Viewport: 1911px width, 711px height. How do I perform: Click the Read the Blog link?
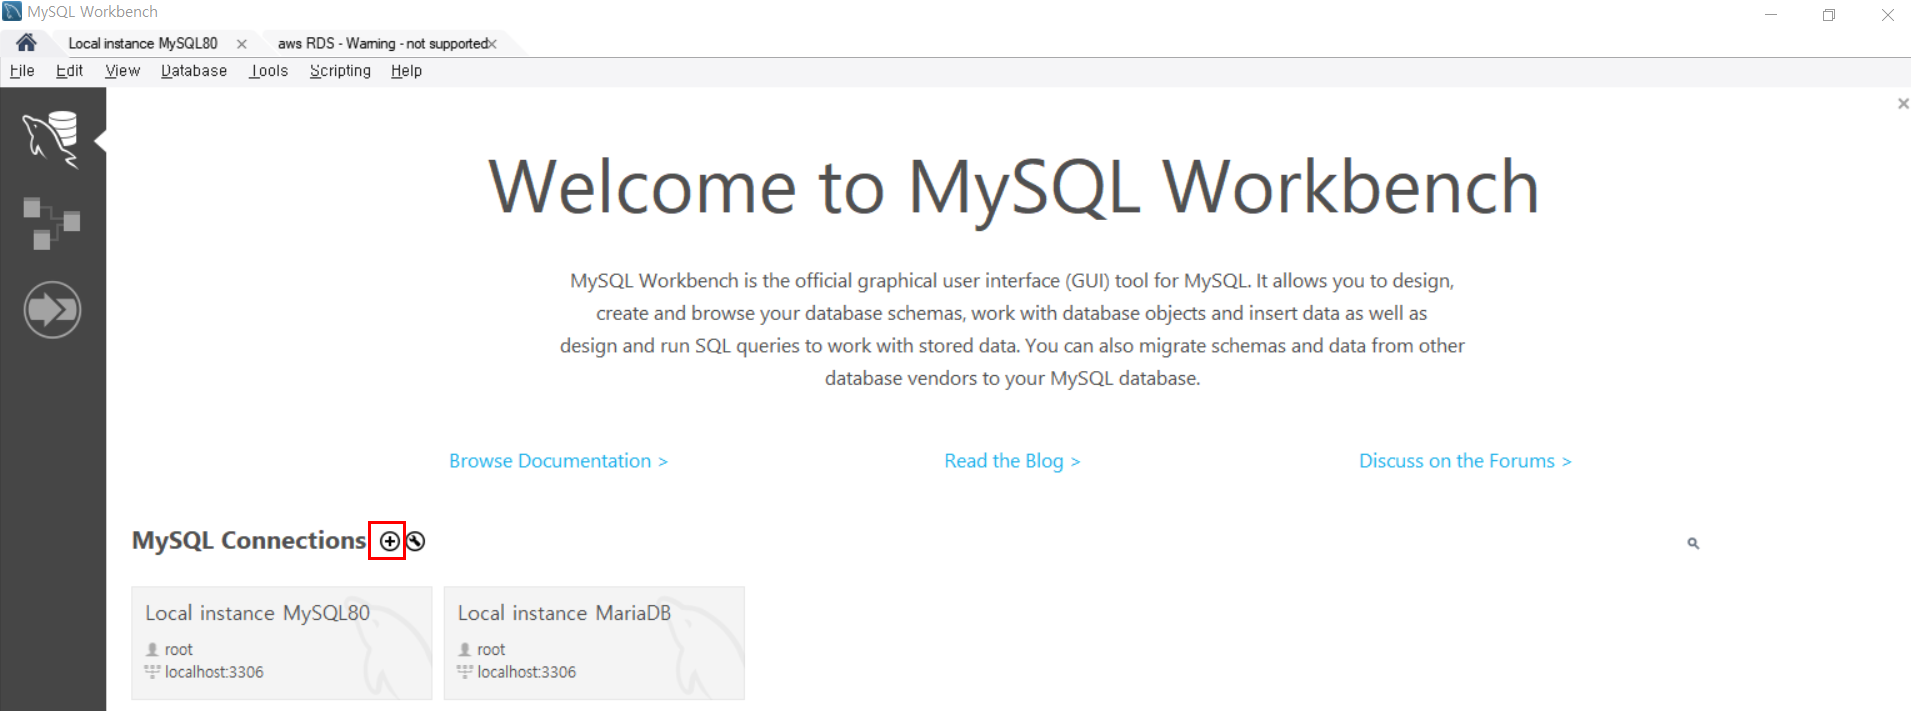pos(1012,461)
